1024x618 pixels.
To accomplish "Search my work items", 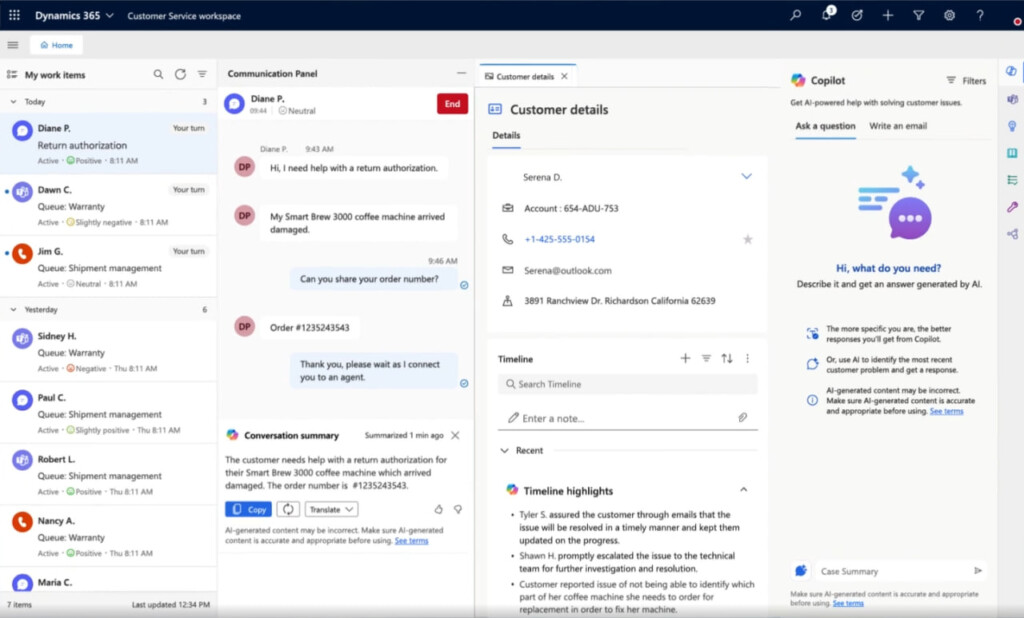I will coord(158,74).
